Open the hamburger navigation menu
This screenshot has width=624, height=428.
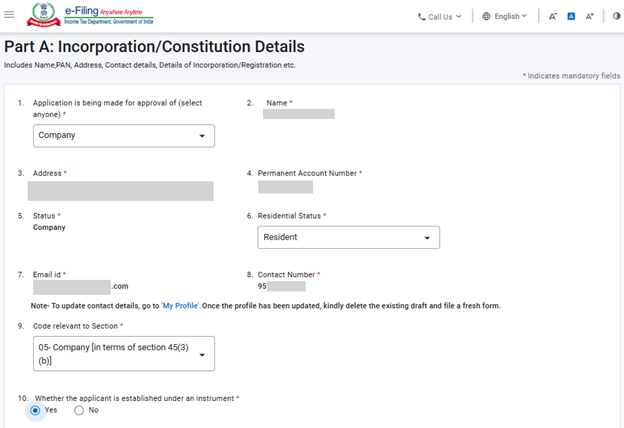coord(10,15)
